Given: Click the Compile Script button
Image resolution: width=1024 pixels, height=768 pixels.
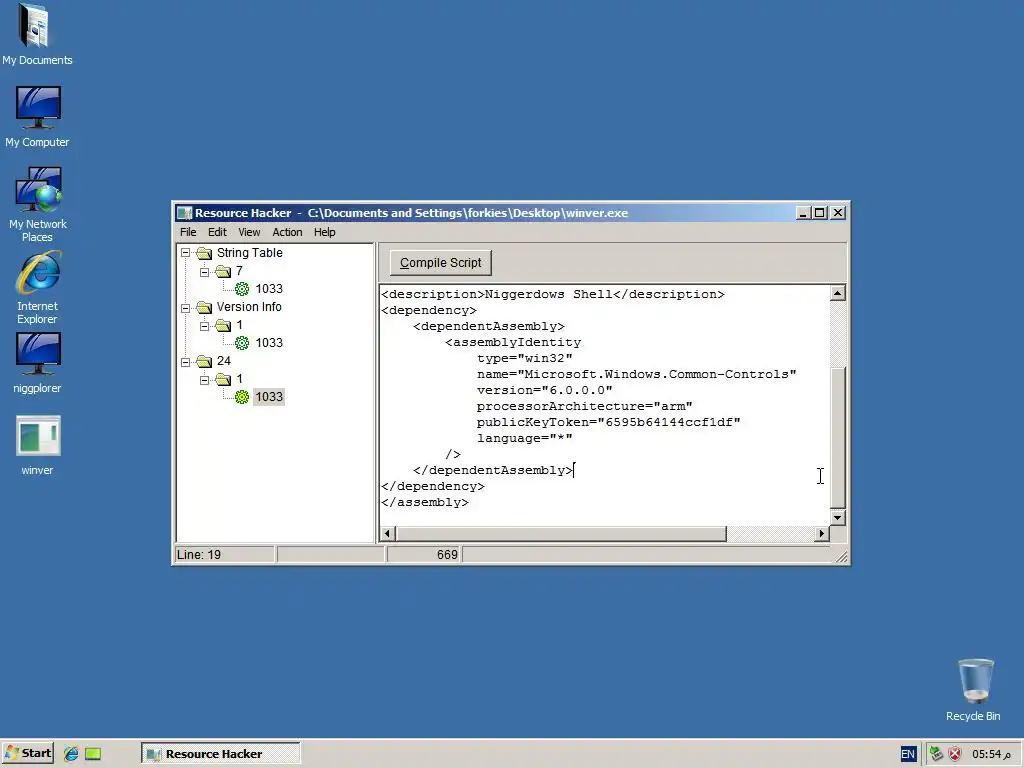Looking at the screenshot, I should click(x=441, y=263).
